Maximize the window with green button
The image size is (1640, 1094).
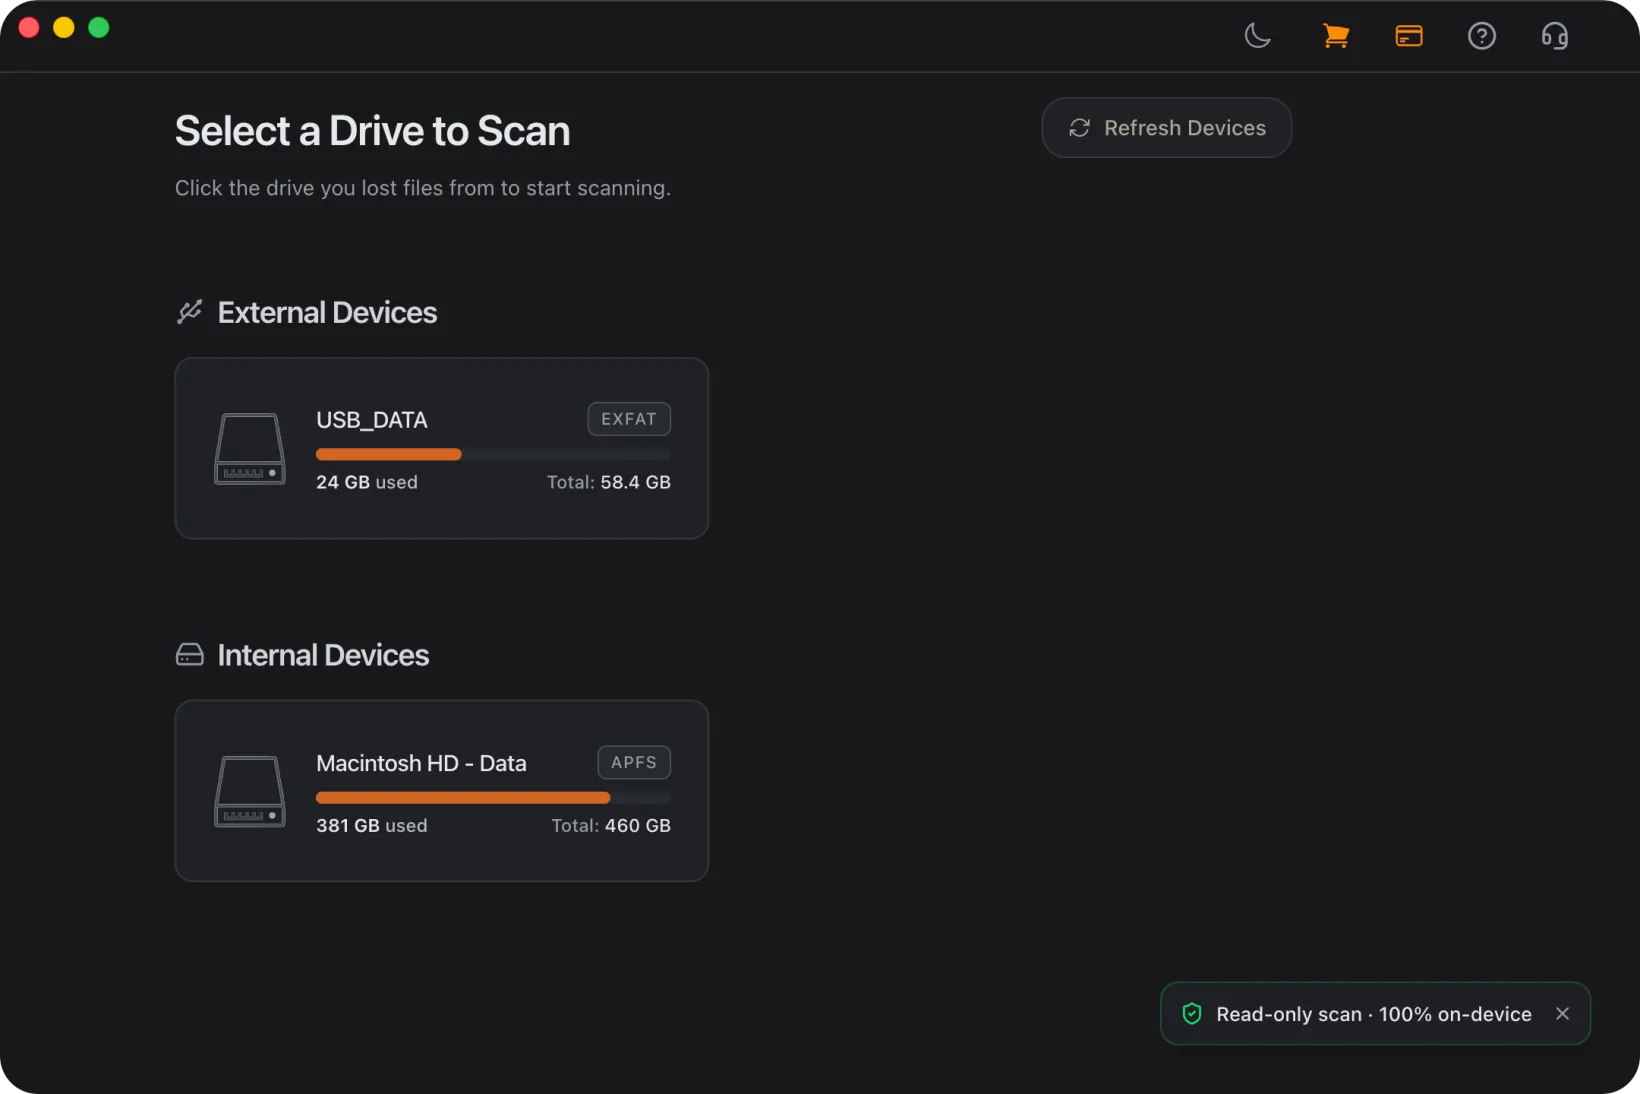click(99, 27)
